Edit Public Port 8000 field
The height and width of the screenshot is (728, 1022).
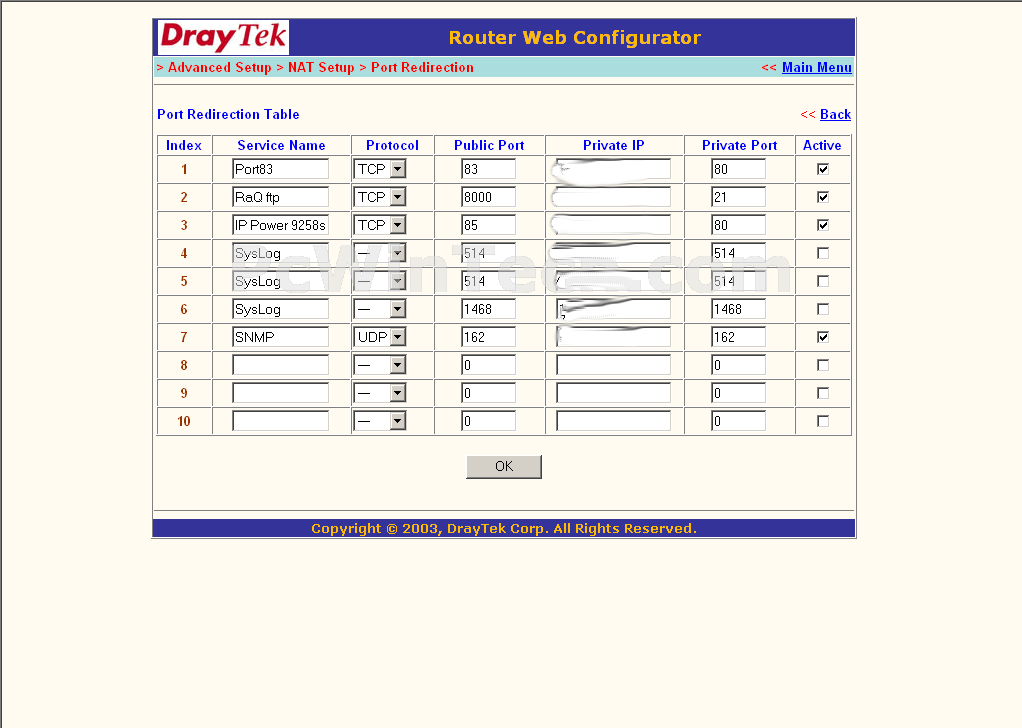(x=488, y=197)
